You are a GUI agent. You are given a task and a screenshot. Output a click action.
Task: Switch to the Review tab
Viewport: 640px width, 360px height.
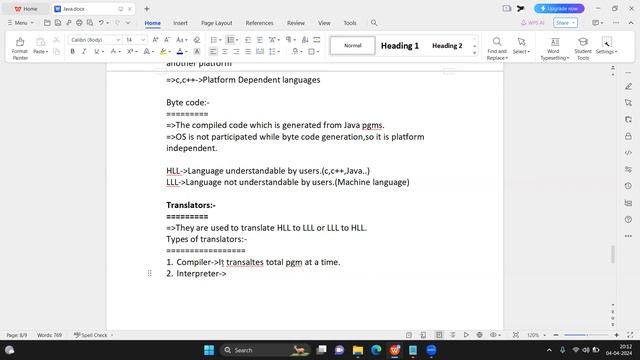[x=296, y=23]
